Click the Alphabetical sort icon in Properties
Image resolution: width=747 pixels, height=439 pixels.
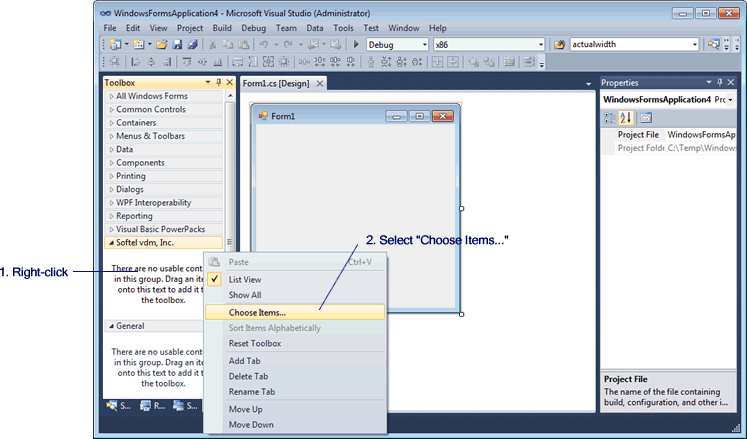tap(625, 118)
